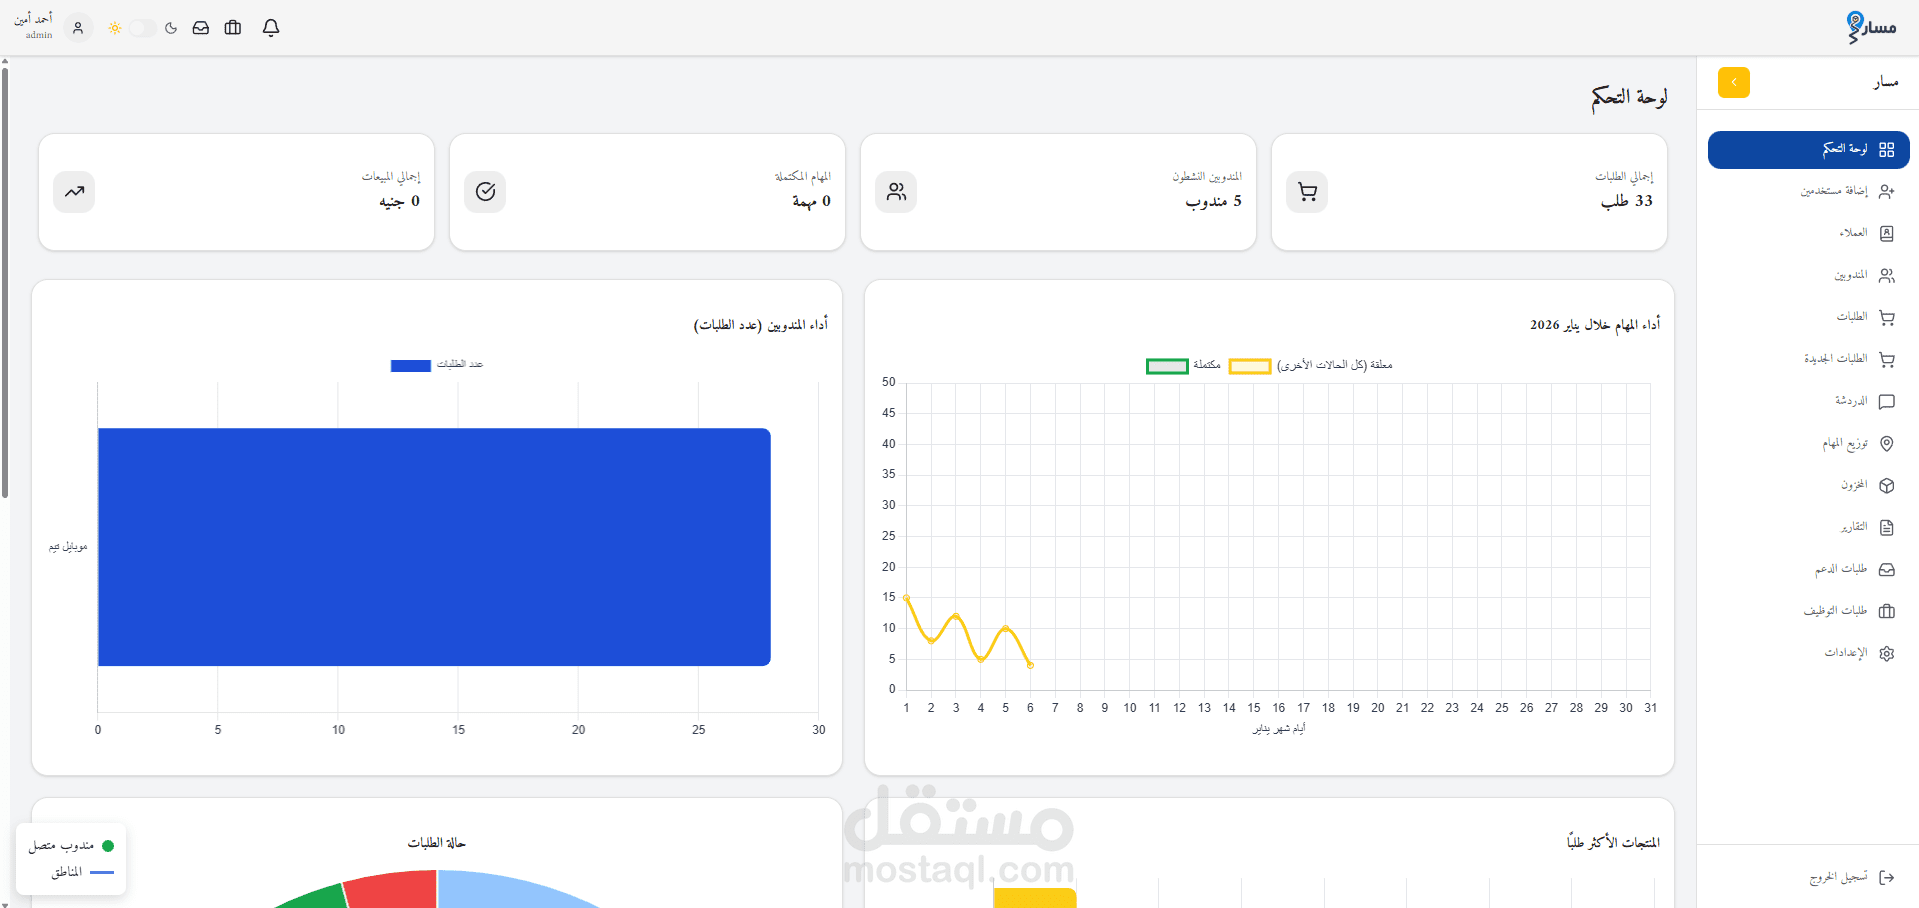Open إضافة مستخدمين add-user page
1919x908 pixels.
point(1808,191)
